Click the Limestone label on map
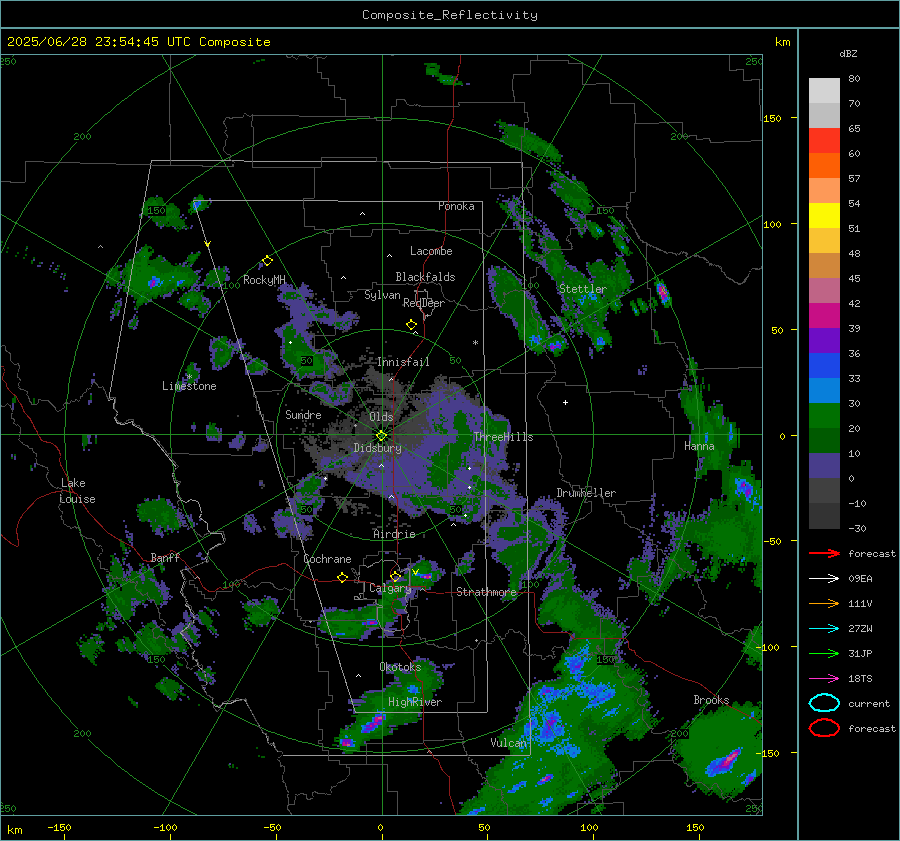The height and width of the screenshot is (841, 900). (x=189, y=386)
